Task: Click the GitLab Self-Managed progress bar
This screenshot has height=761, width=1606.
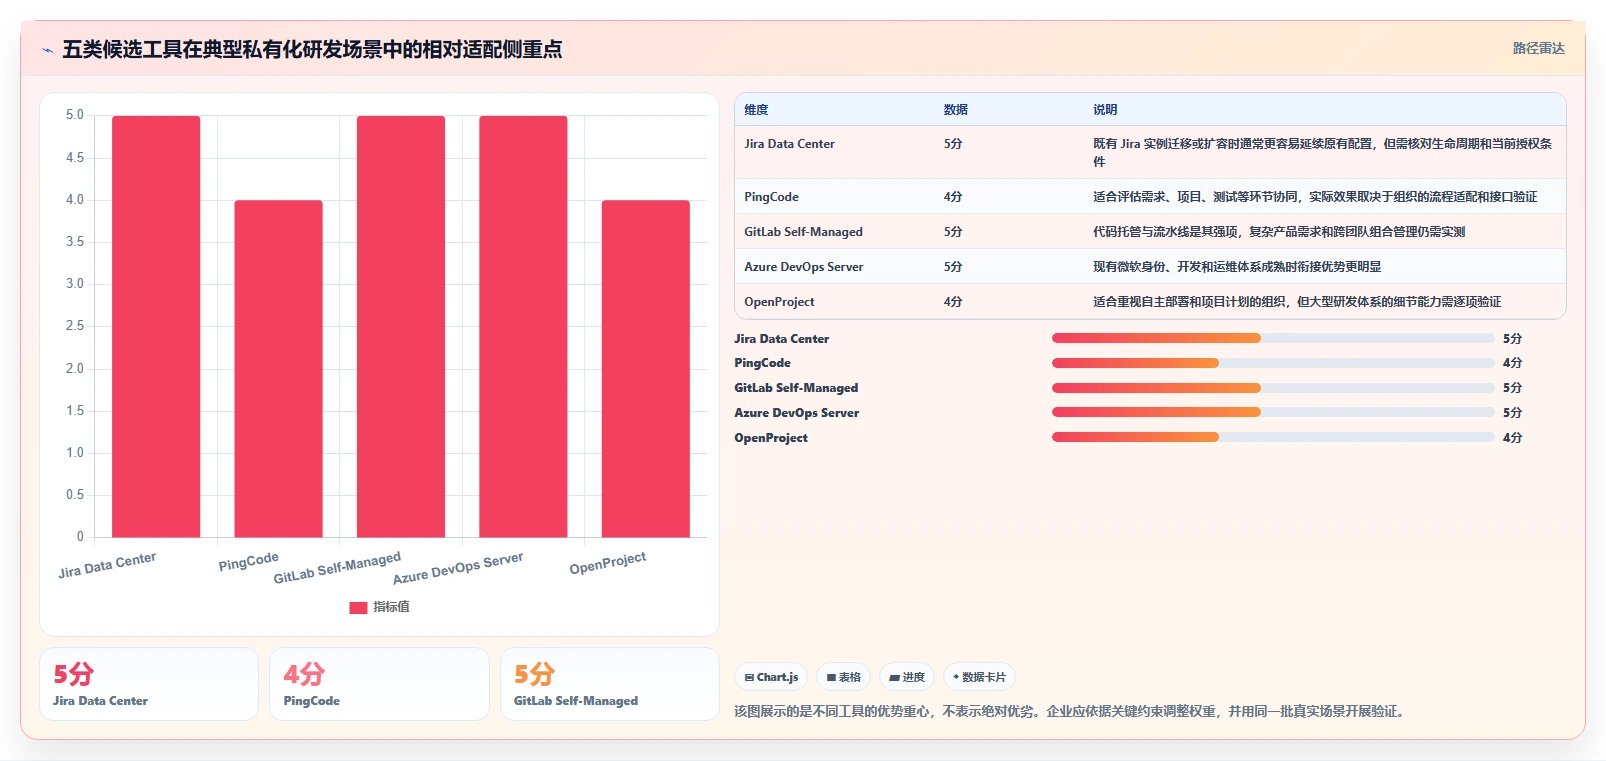Action: coord(1273,388)
